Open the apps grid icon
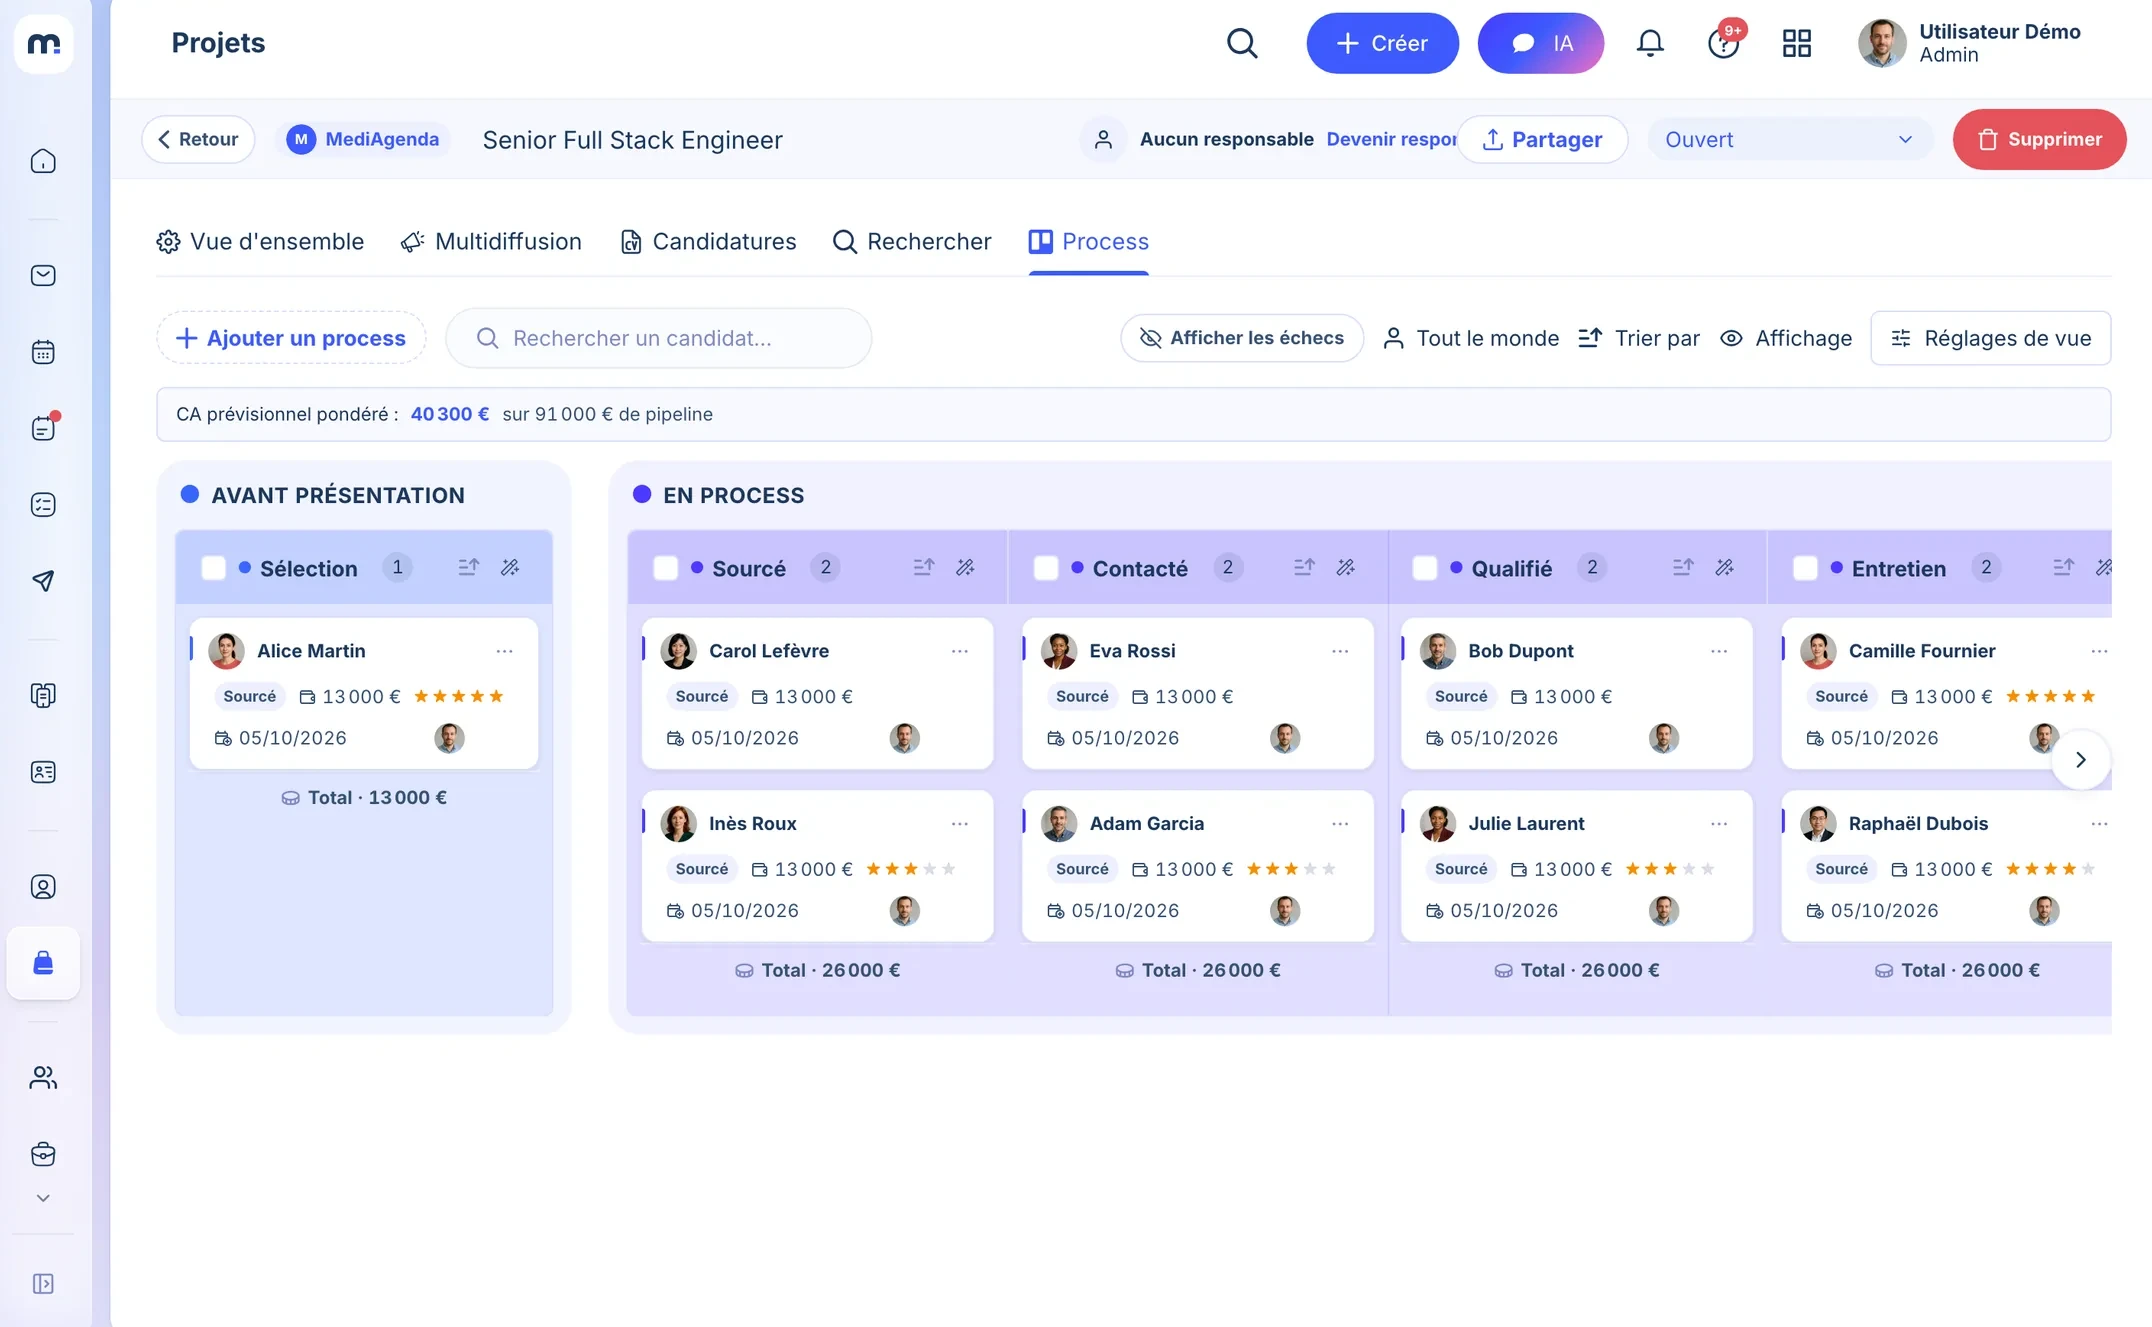Screen dimensions: 2152x1327 [1797, 43]
